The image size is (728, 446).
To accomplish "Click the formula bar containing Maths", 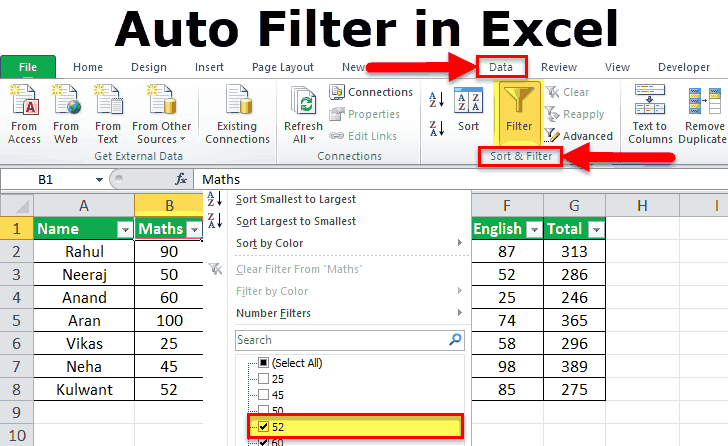I will point(460,180).
